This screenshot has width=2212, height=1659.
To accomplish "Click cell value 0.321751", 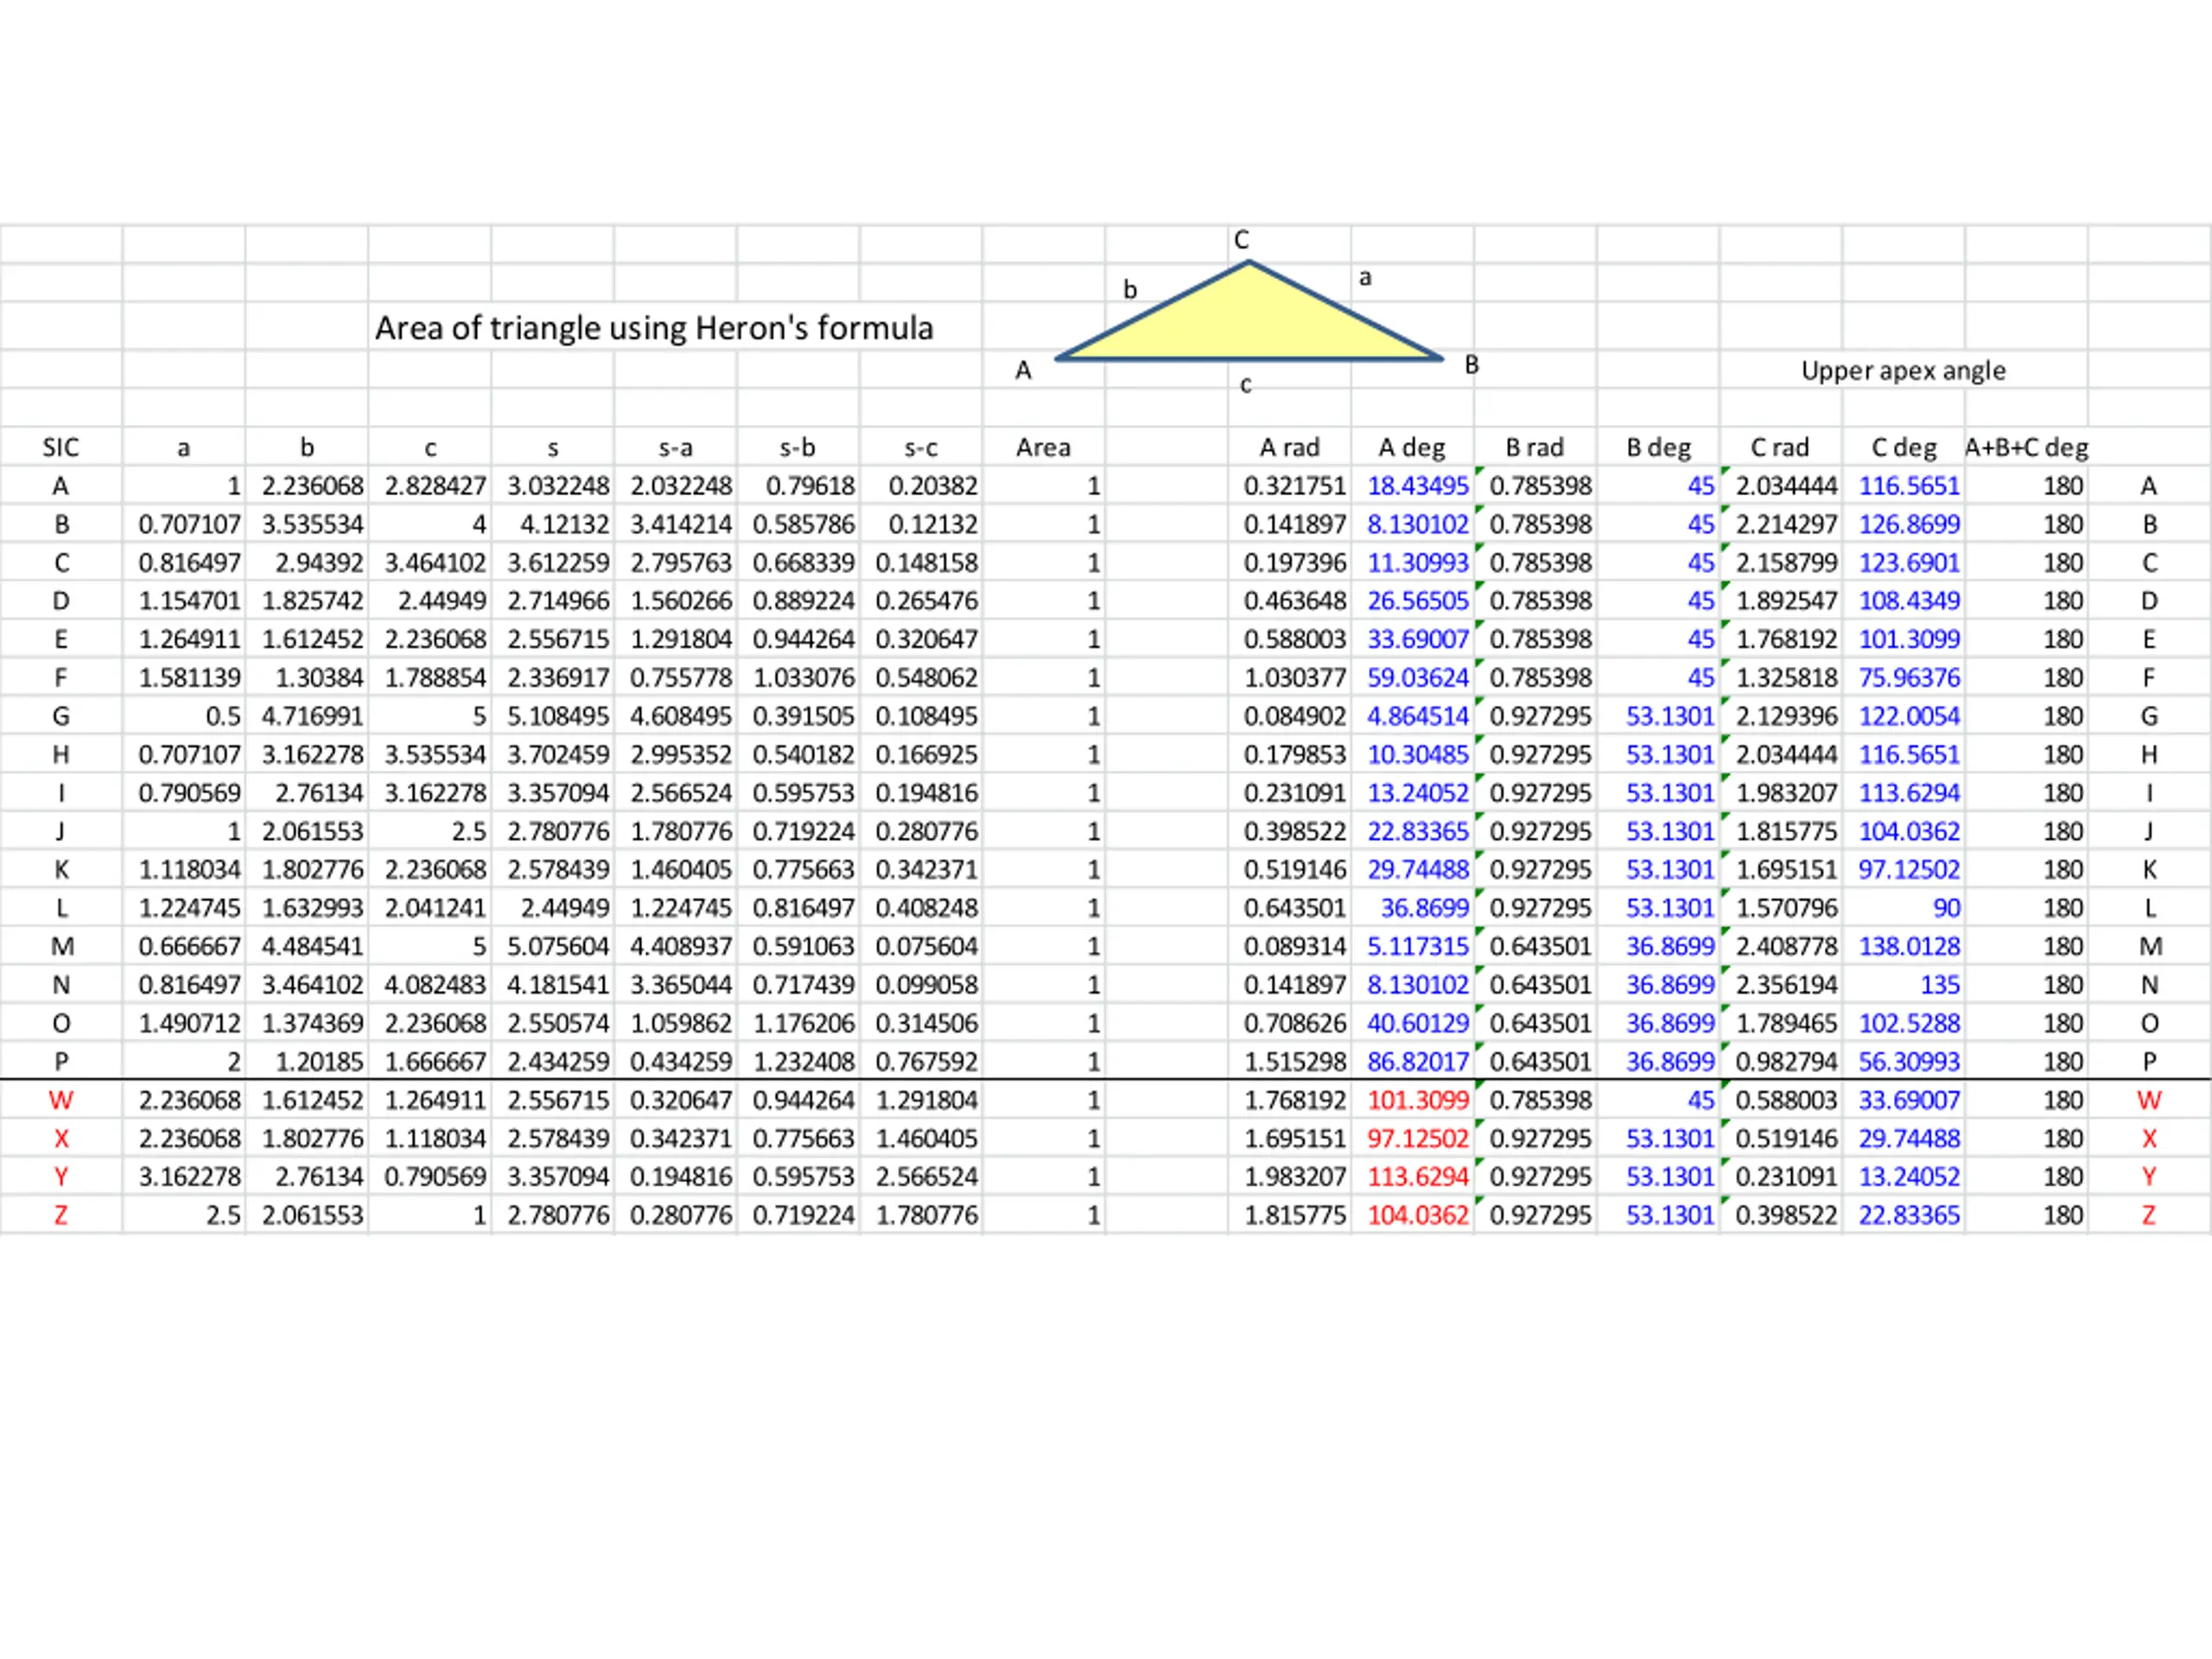I will tap(1295, 486).
